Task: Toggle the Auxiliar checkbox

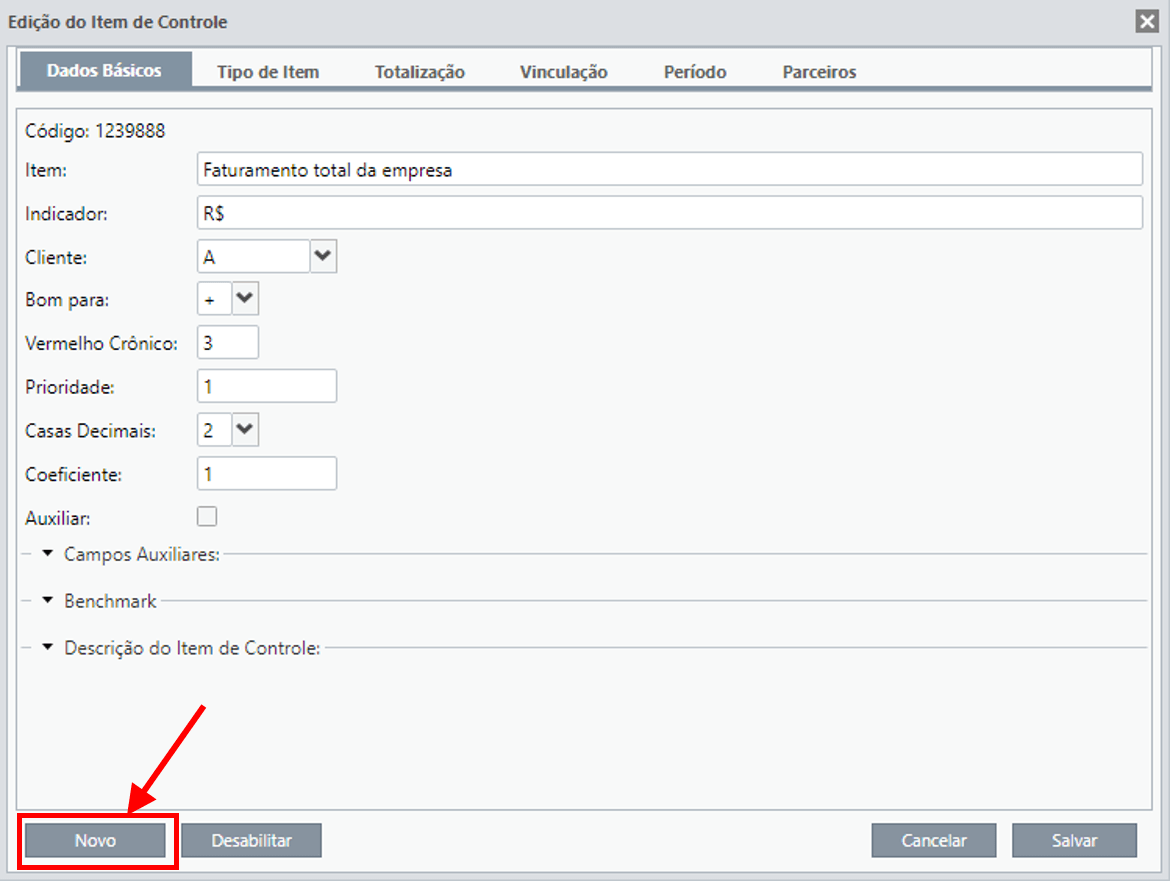Action: (207, 516)
